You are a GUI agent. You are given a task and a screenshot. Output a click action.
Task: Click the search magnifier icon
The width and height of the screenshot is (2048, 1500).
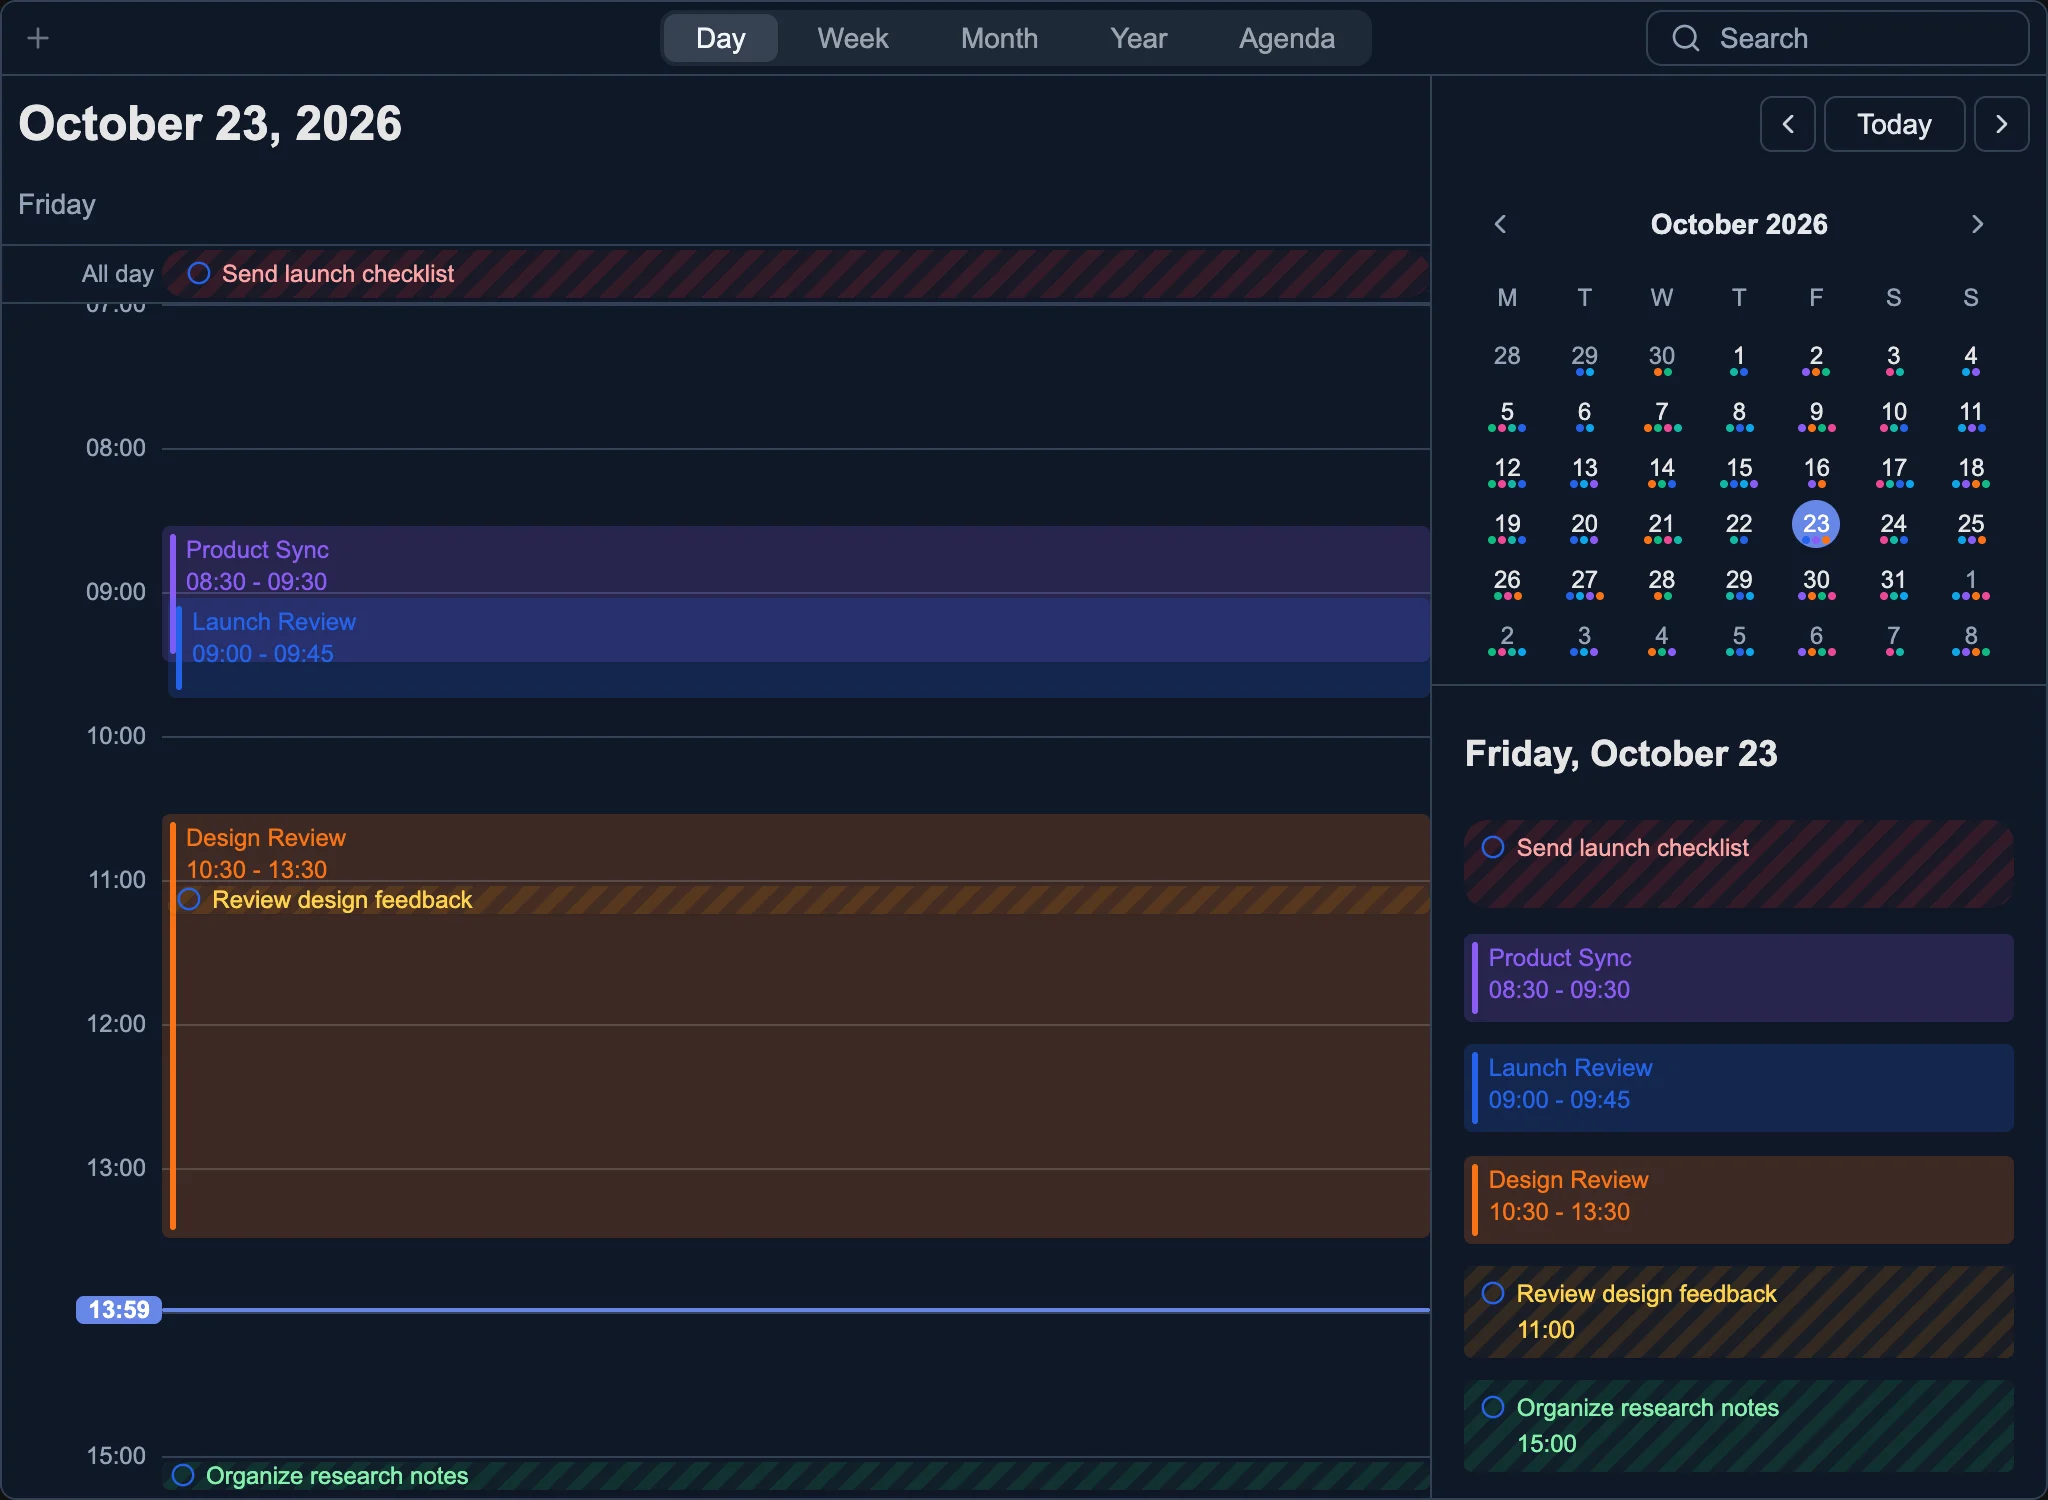(1686, 38)
